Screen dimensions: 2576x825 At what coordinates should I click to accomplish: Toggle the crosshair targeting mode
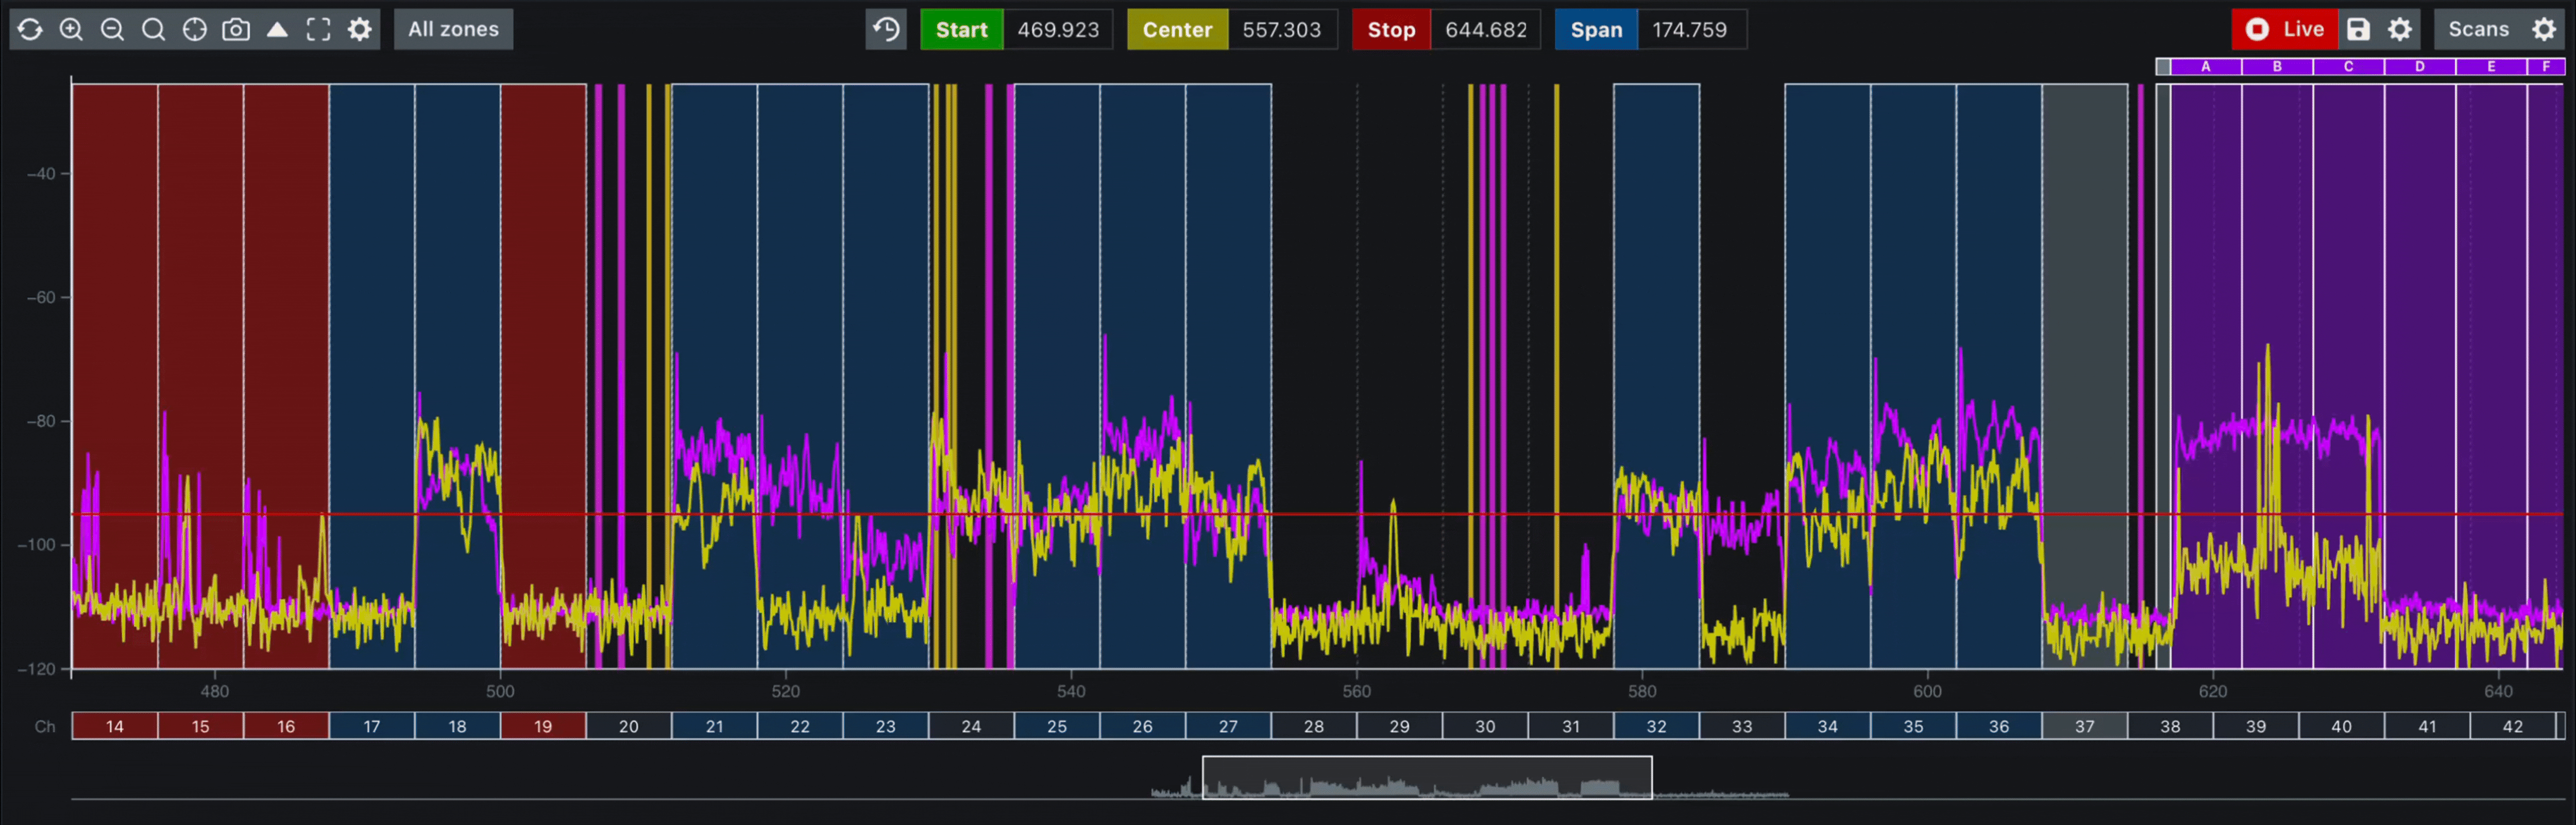click(194, 29)
